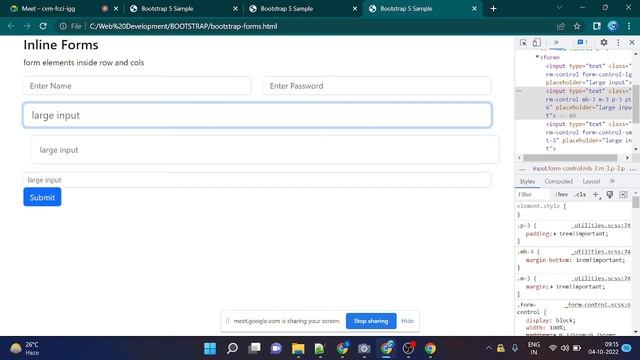Switch to the Computed tab
Image resolution: width=640 pixels, height=360 pixels.
pos(558,181)
